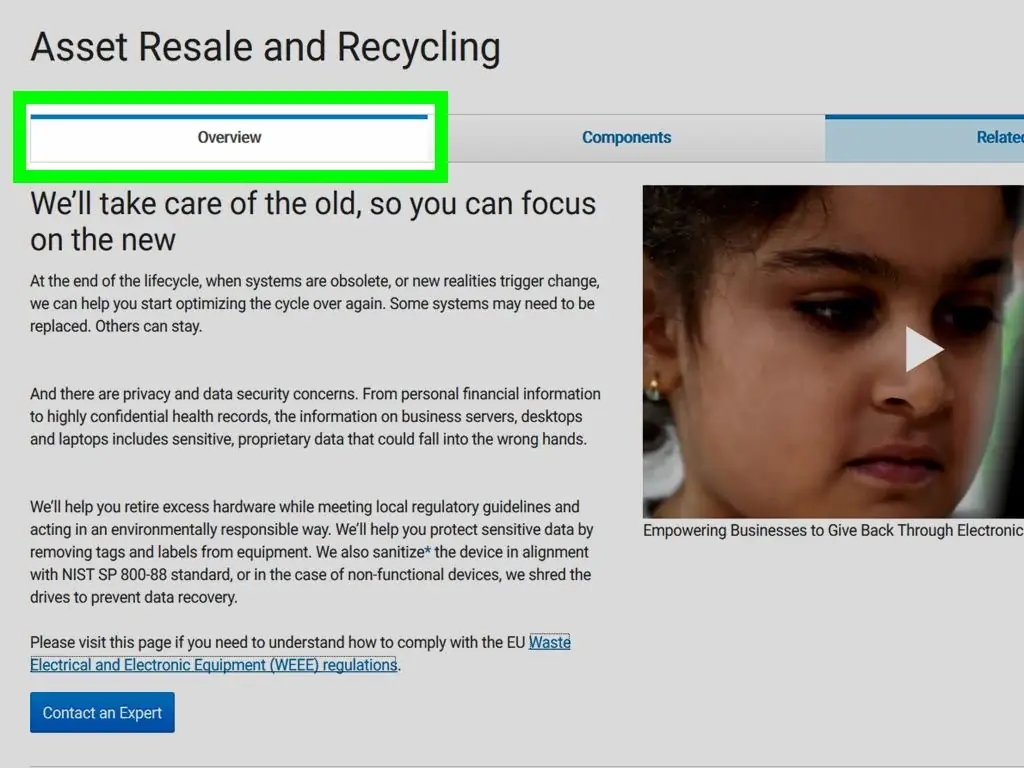
Task: Click the paragraph about privacy and data security
Action: [x=315, y=417]
